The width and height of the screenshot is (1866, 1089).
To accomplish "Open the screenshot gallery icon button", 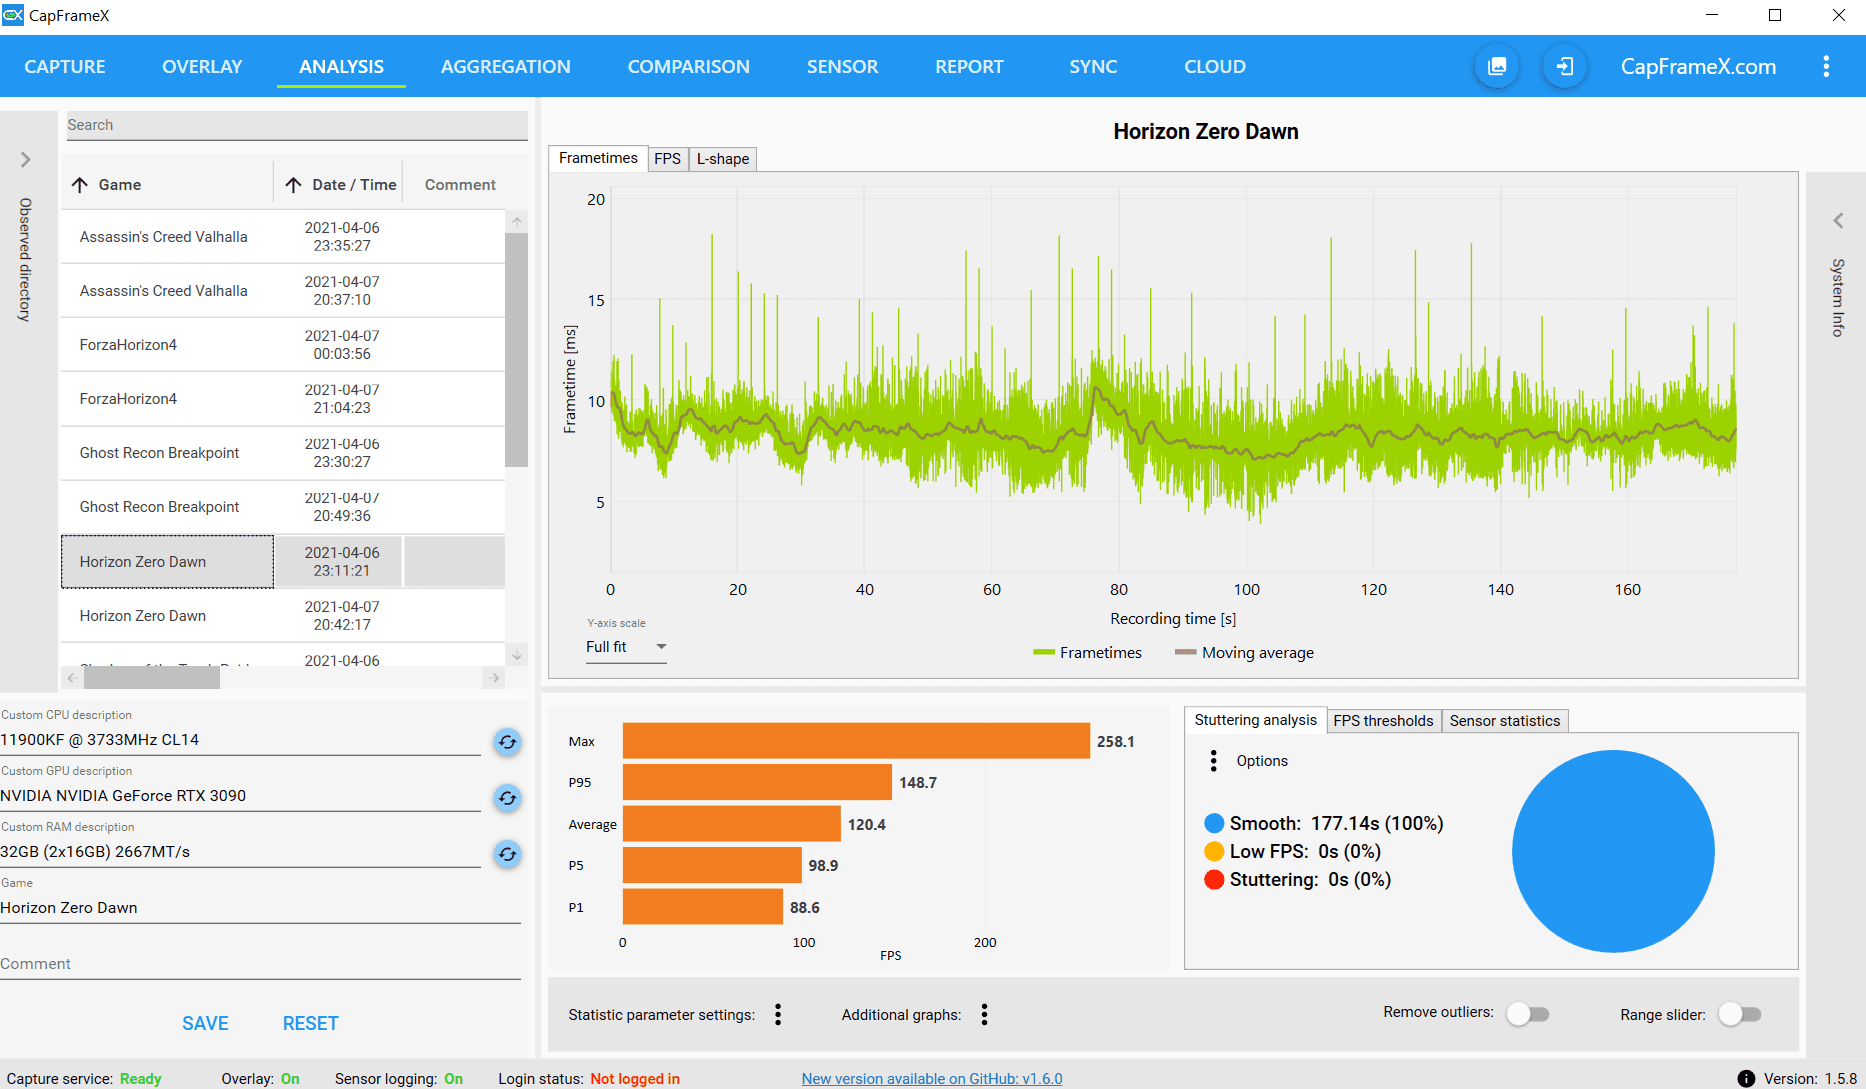I will pos(1497,66).
